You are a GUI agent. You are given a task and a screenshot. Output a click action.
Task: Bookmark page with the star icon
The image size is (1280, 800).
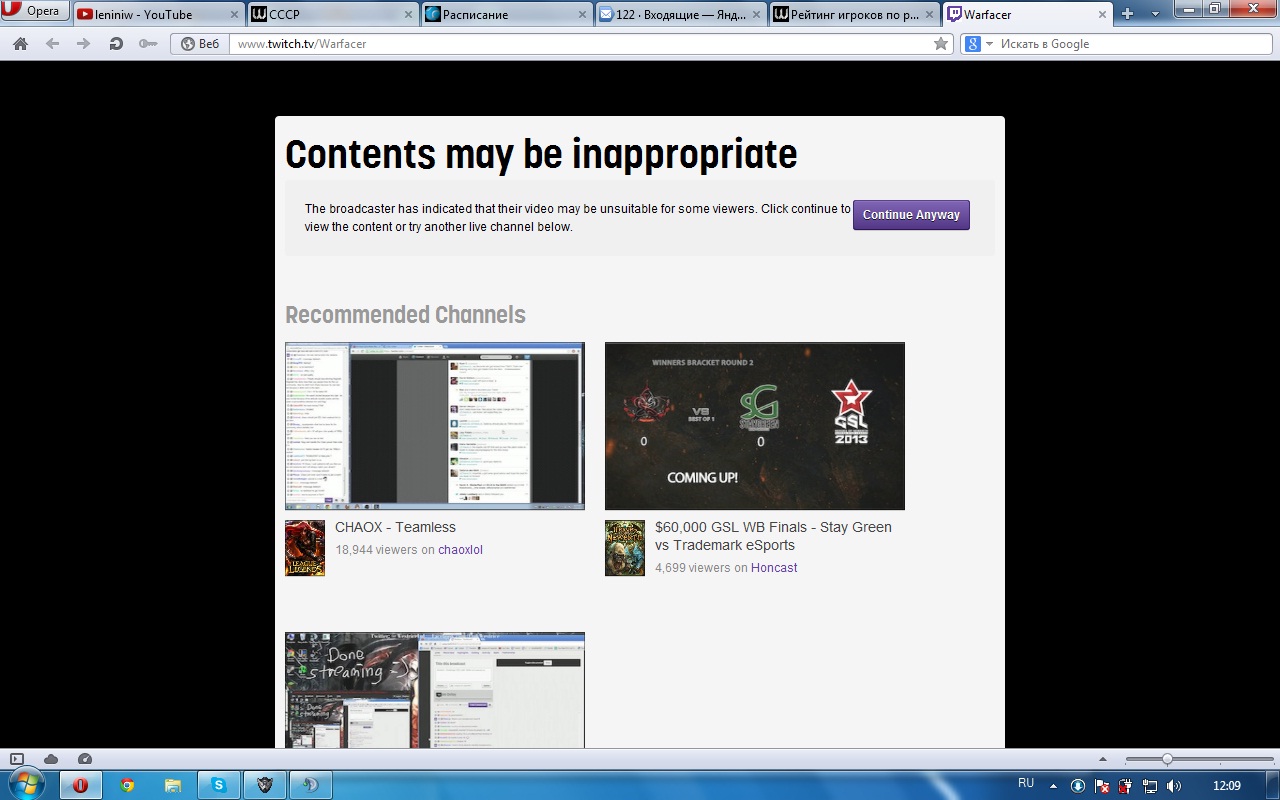pyautogui.click(x=941, y=44)
